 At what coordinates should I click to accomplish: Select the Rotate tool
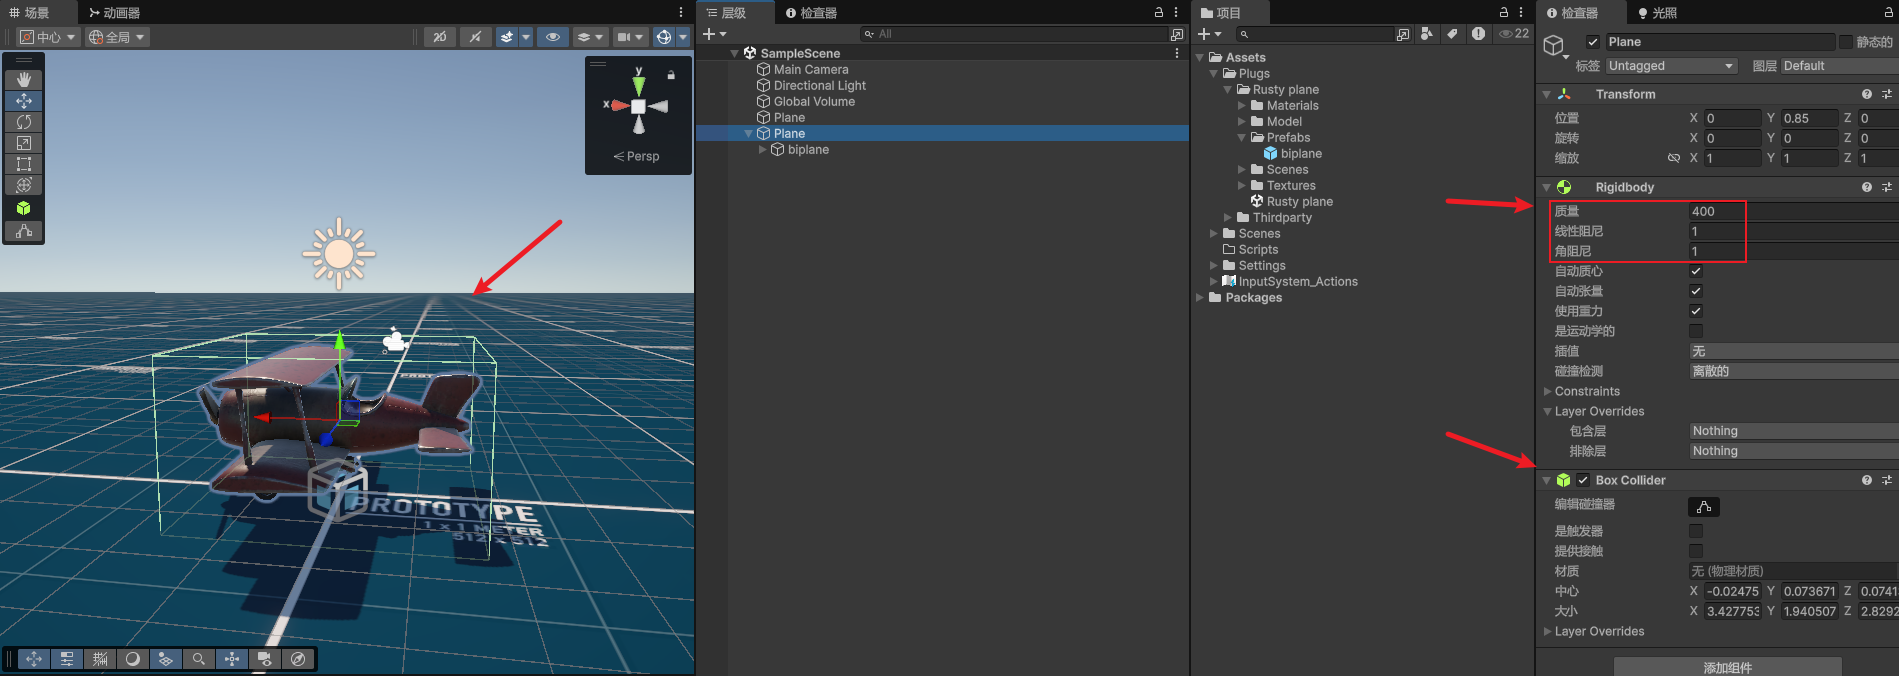pyautogui.click(x=24, y=121)
